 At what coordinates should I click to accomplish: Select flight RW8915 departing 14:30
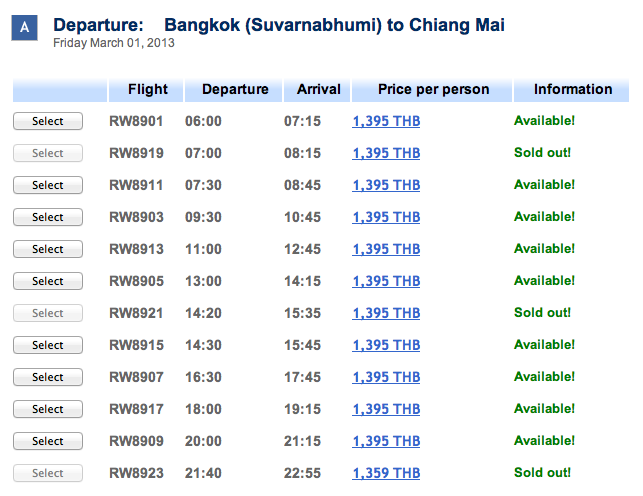[48, 345]
